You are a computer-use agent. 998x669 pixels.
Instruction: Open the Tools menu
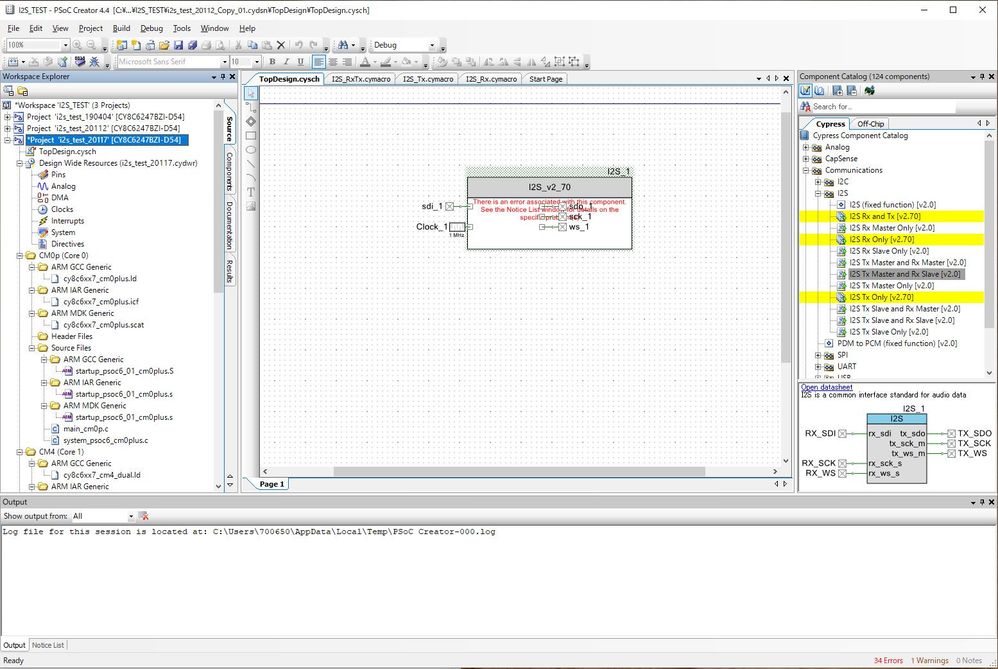tap(181, 28)
